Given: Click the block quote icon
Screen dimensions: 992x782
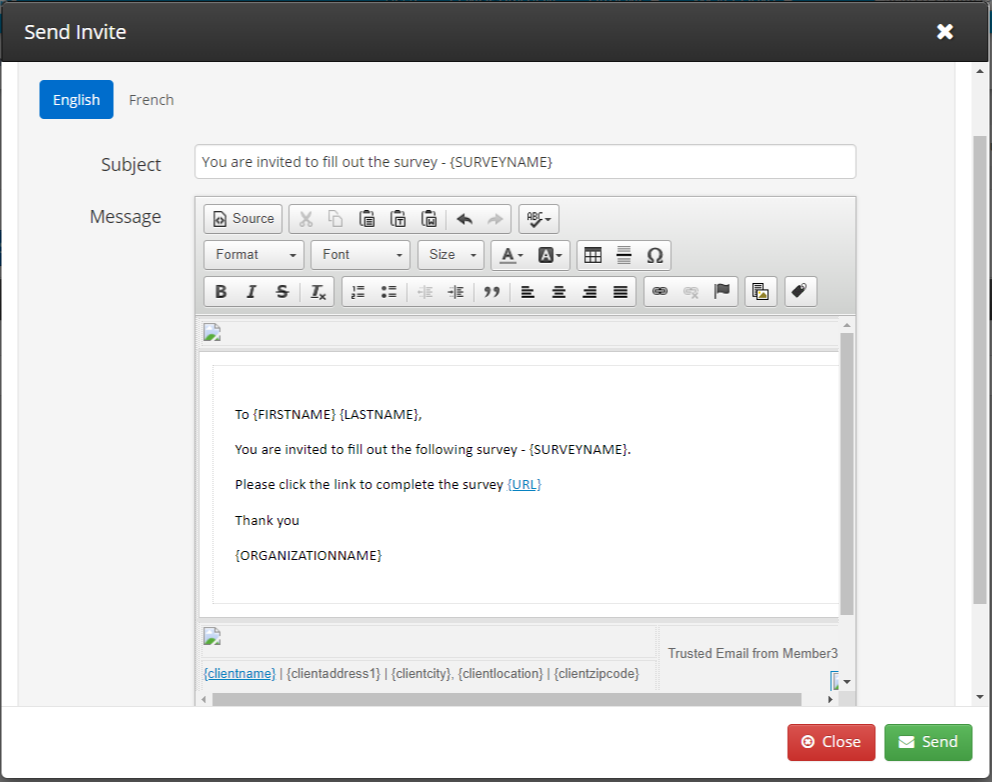Looking at the screenshot, I should pos(492,292).
